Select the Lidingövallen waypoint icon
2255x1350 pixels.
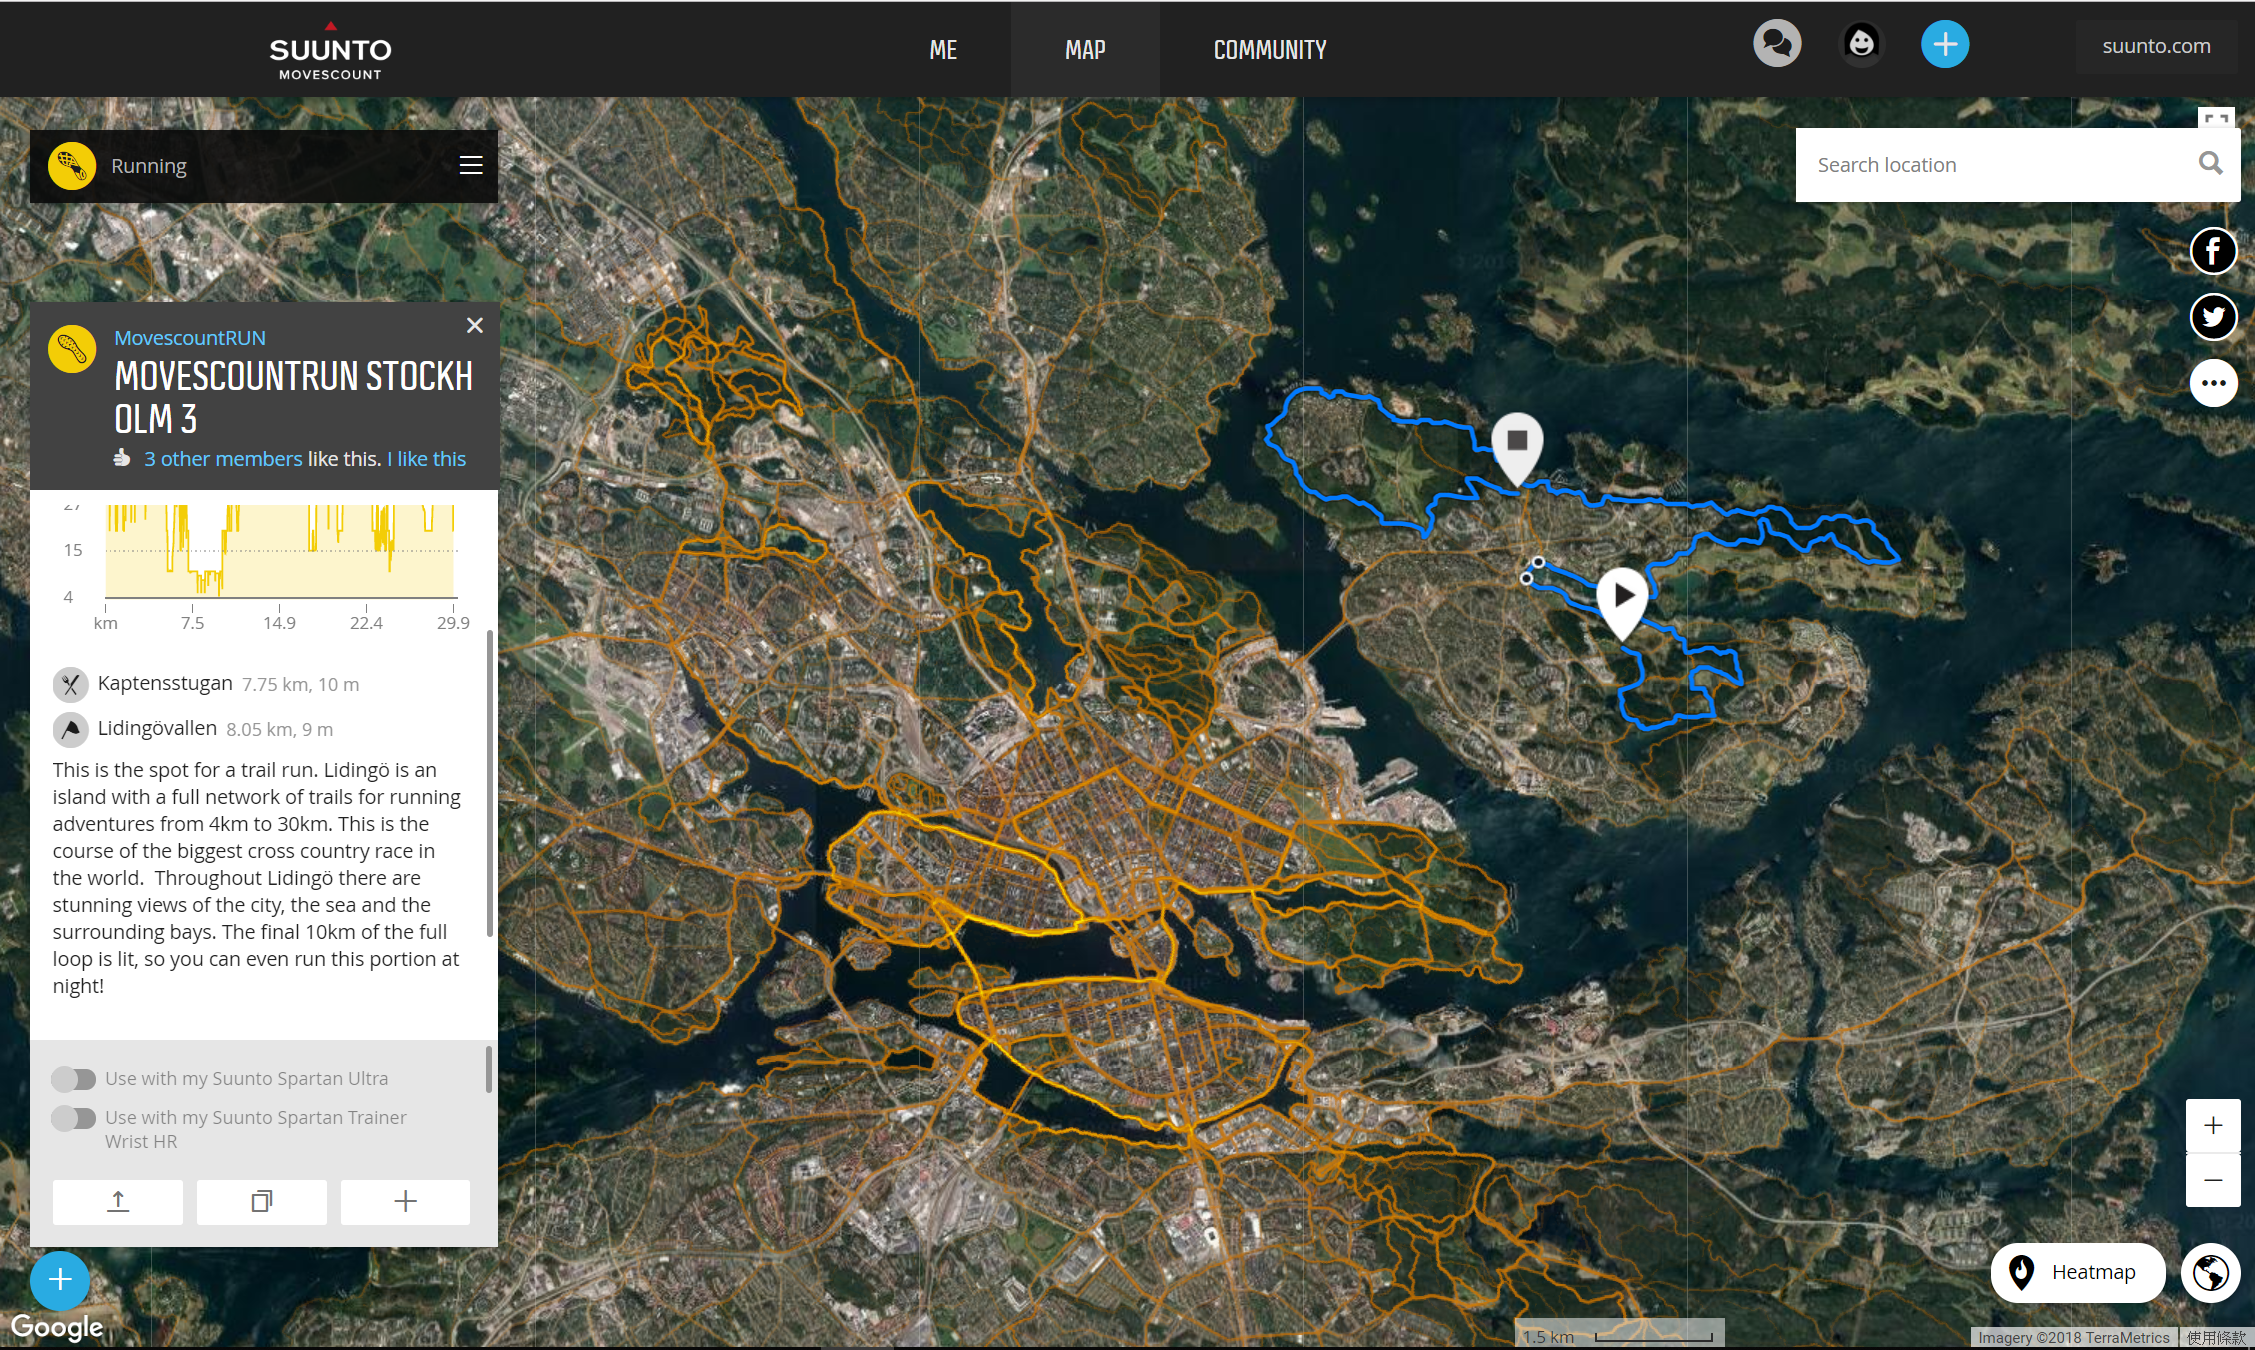(x=70, y=730)
